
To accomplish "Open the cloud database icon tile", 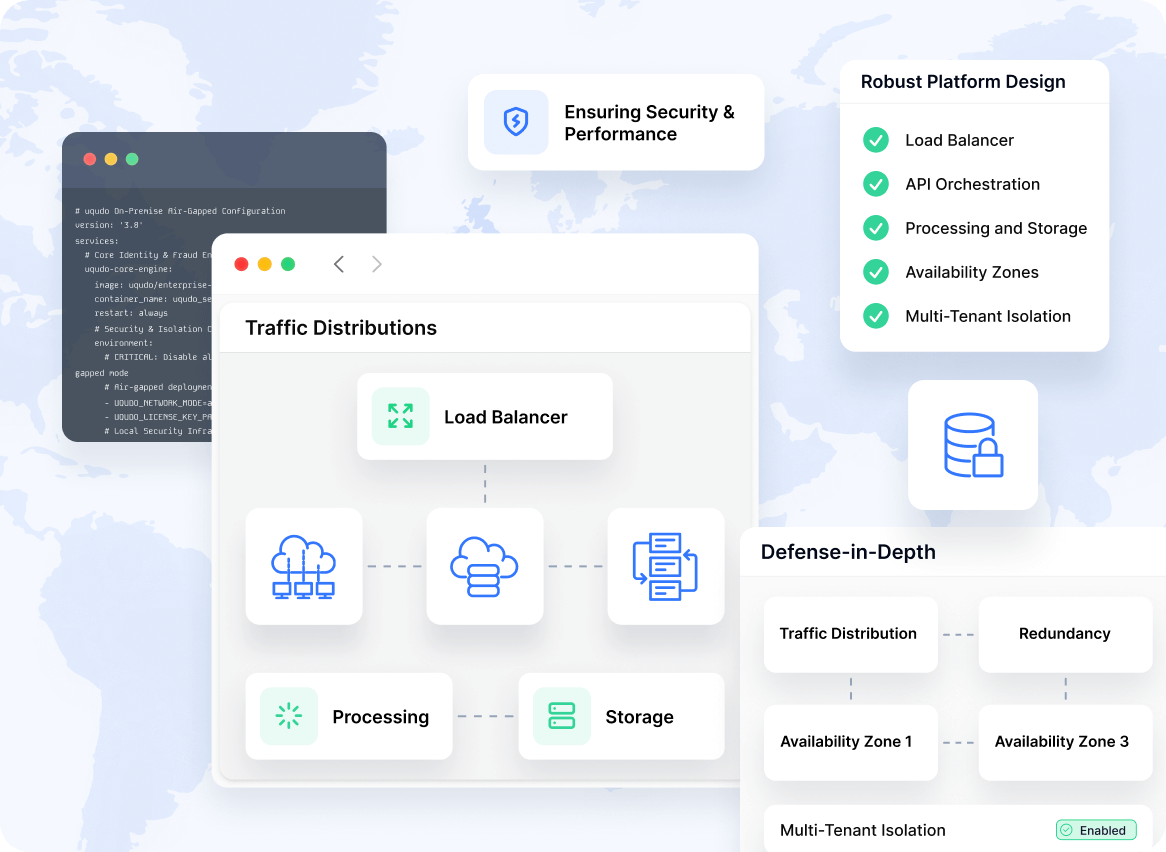I will pos(485,566).
